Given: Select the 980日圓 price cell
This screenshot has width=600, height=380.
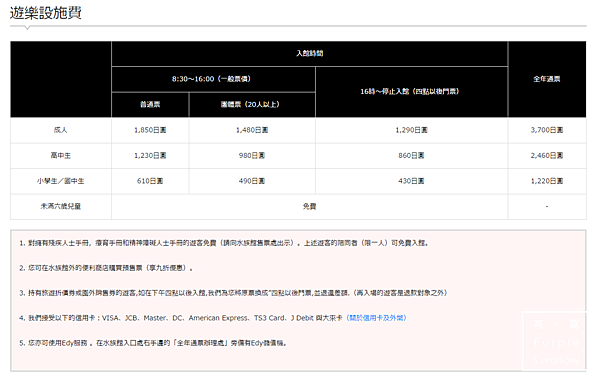Looking at the screenshot, I should pyautogui.click(x=252, y=156).
